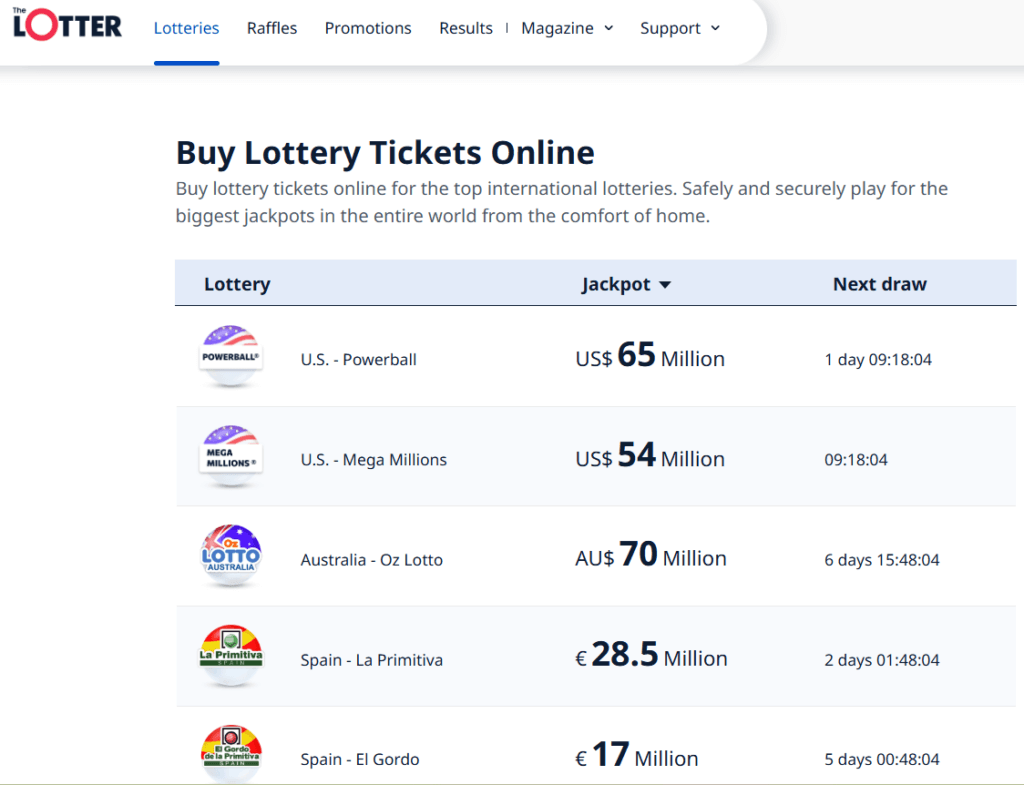The height and width of the screenshot is (785, 1024).
Task: Click the 6 days 15:48:04 countdown
Action: point(882,560)
